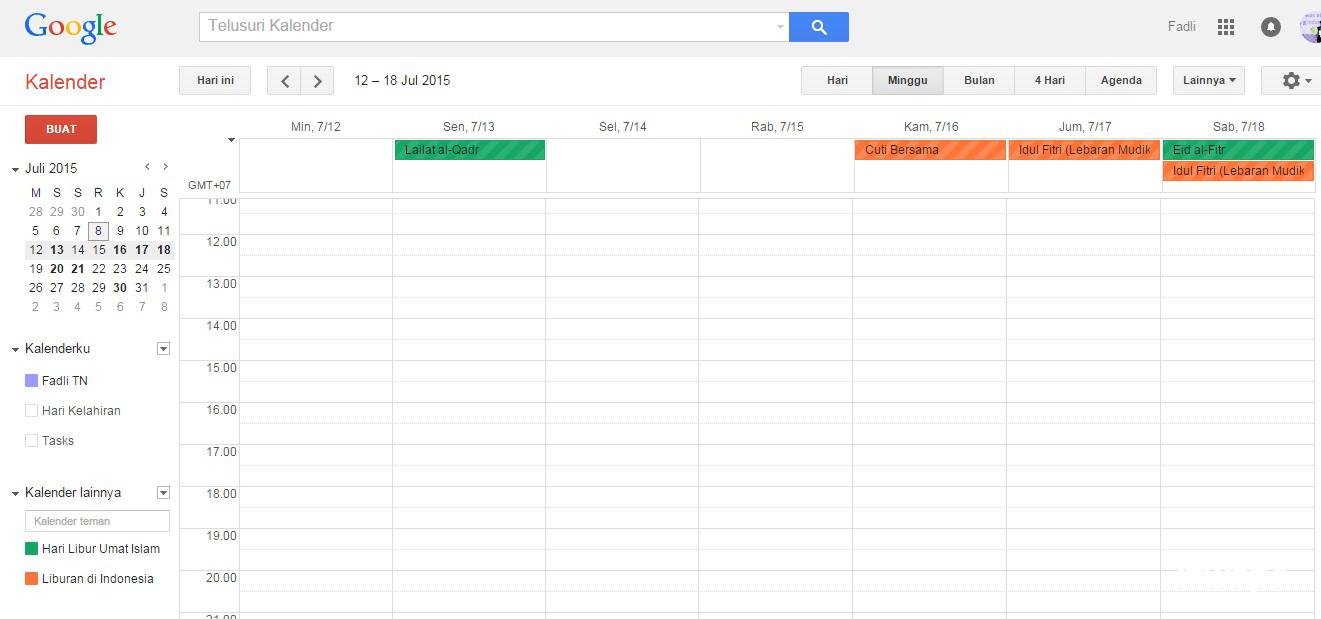
Task: Click the Hari ini button
Action: click(215, 81)
